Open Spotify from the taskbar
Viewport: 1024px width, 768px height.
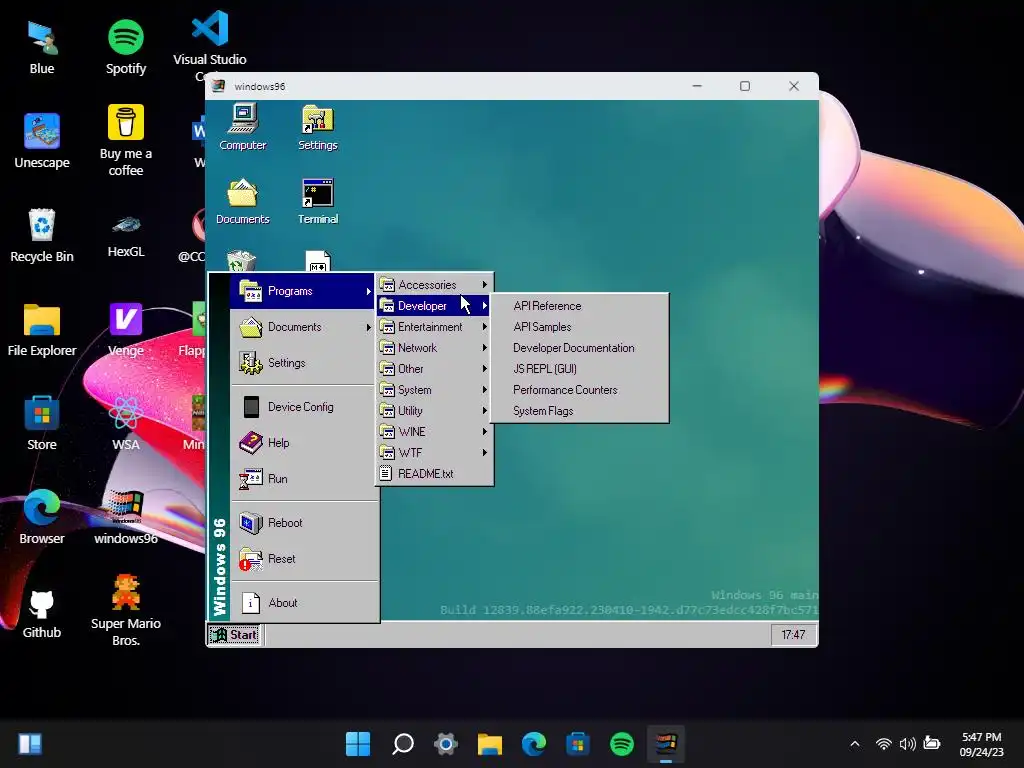click(622, 743)
